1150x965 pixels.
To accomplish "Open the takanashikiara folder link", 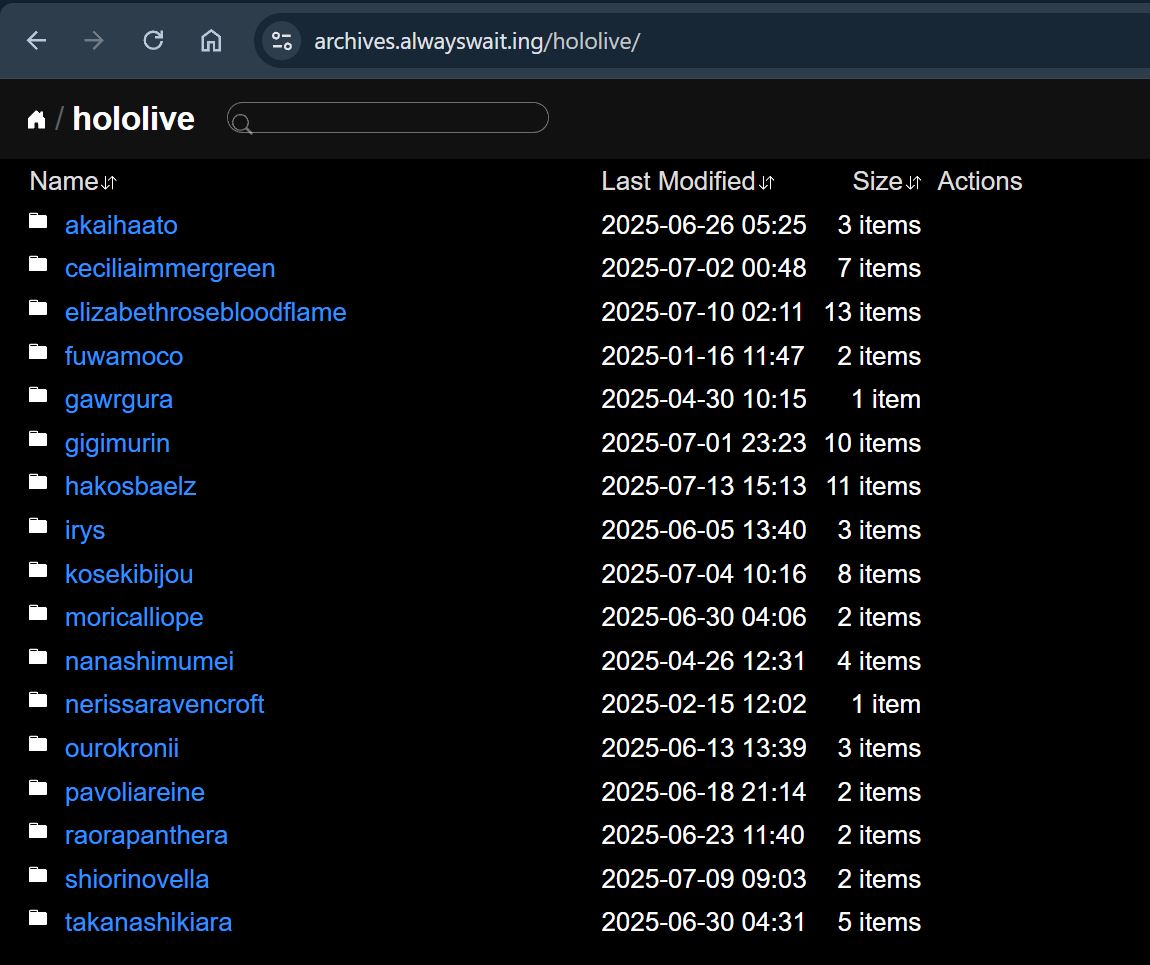I will (x=149, y=922).
